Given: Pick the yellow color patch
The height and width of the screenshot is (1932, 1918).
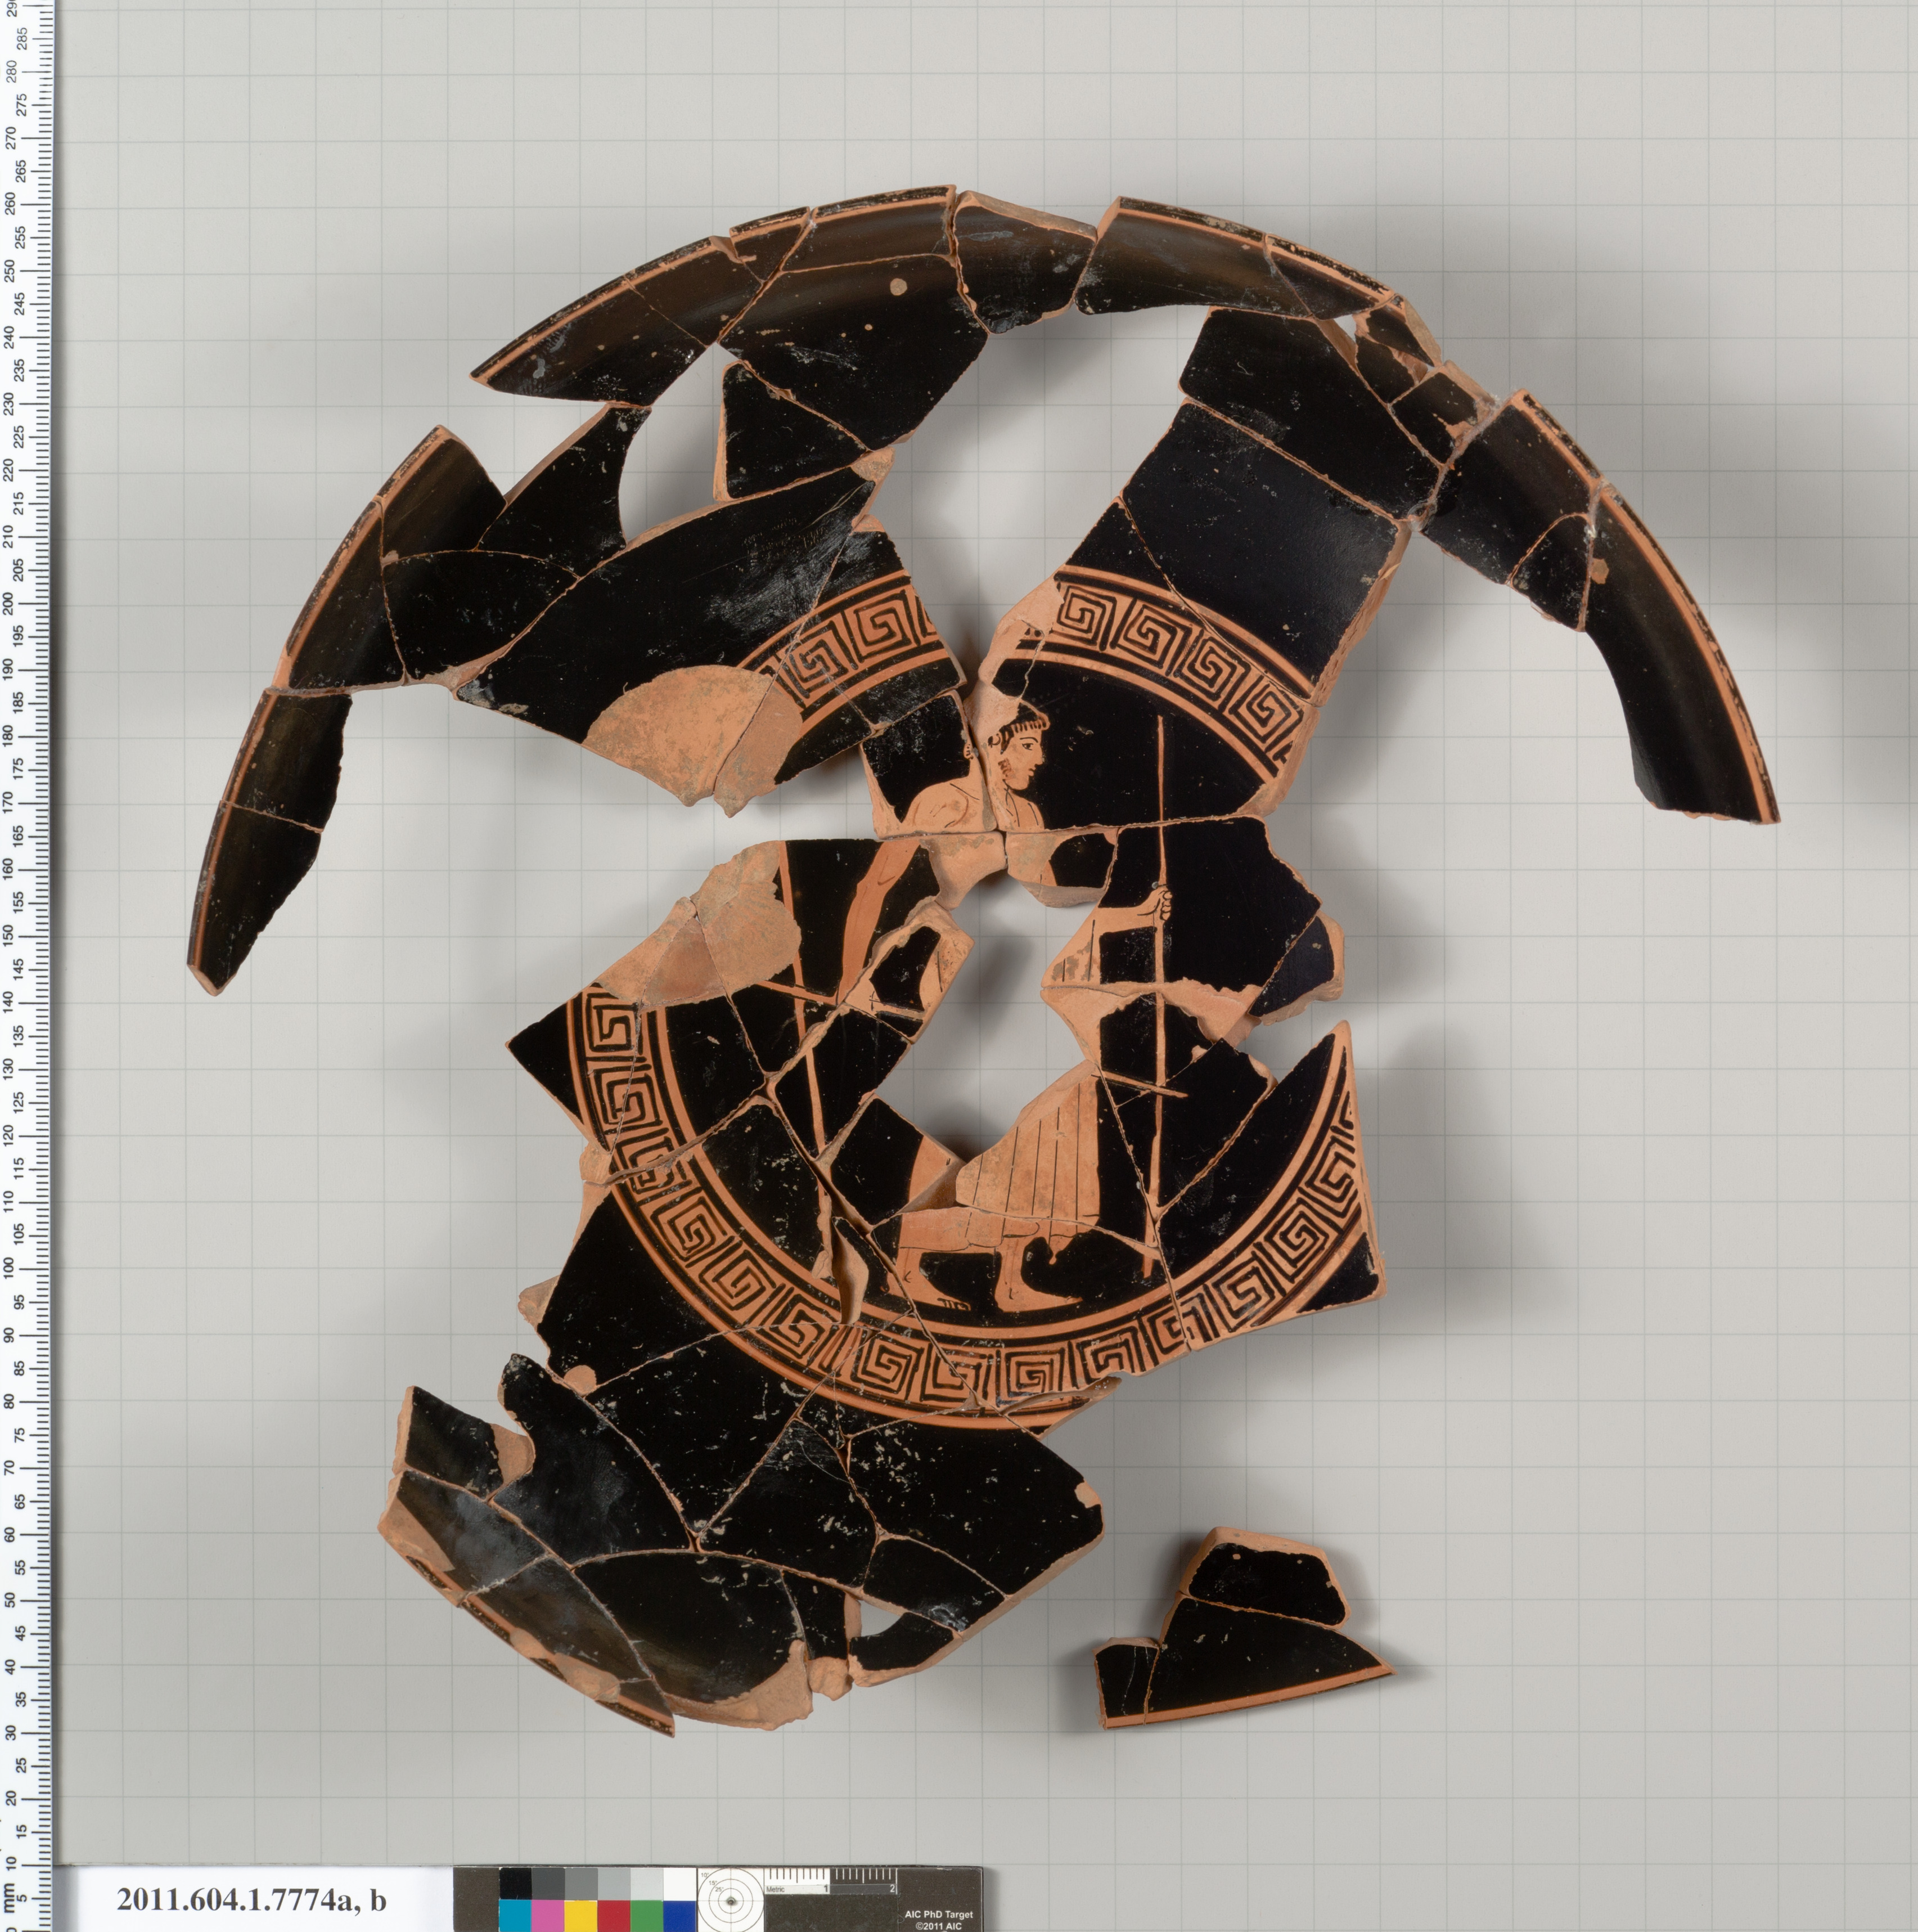Looking at the screenshot, I should click(x=581, y=1915).
